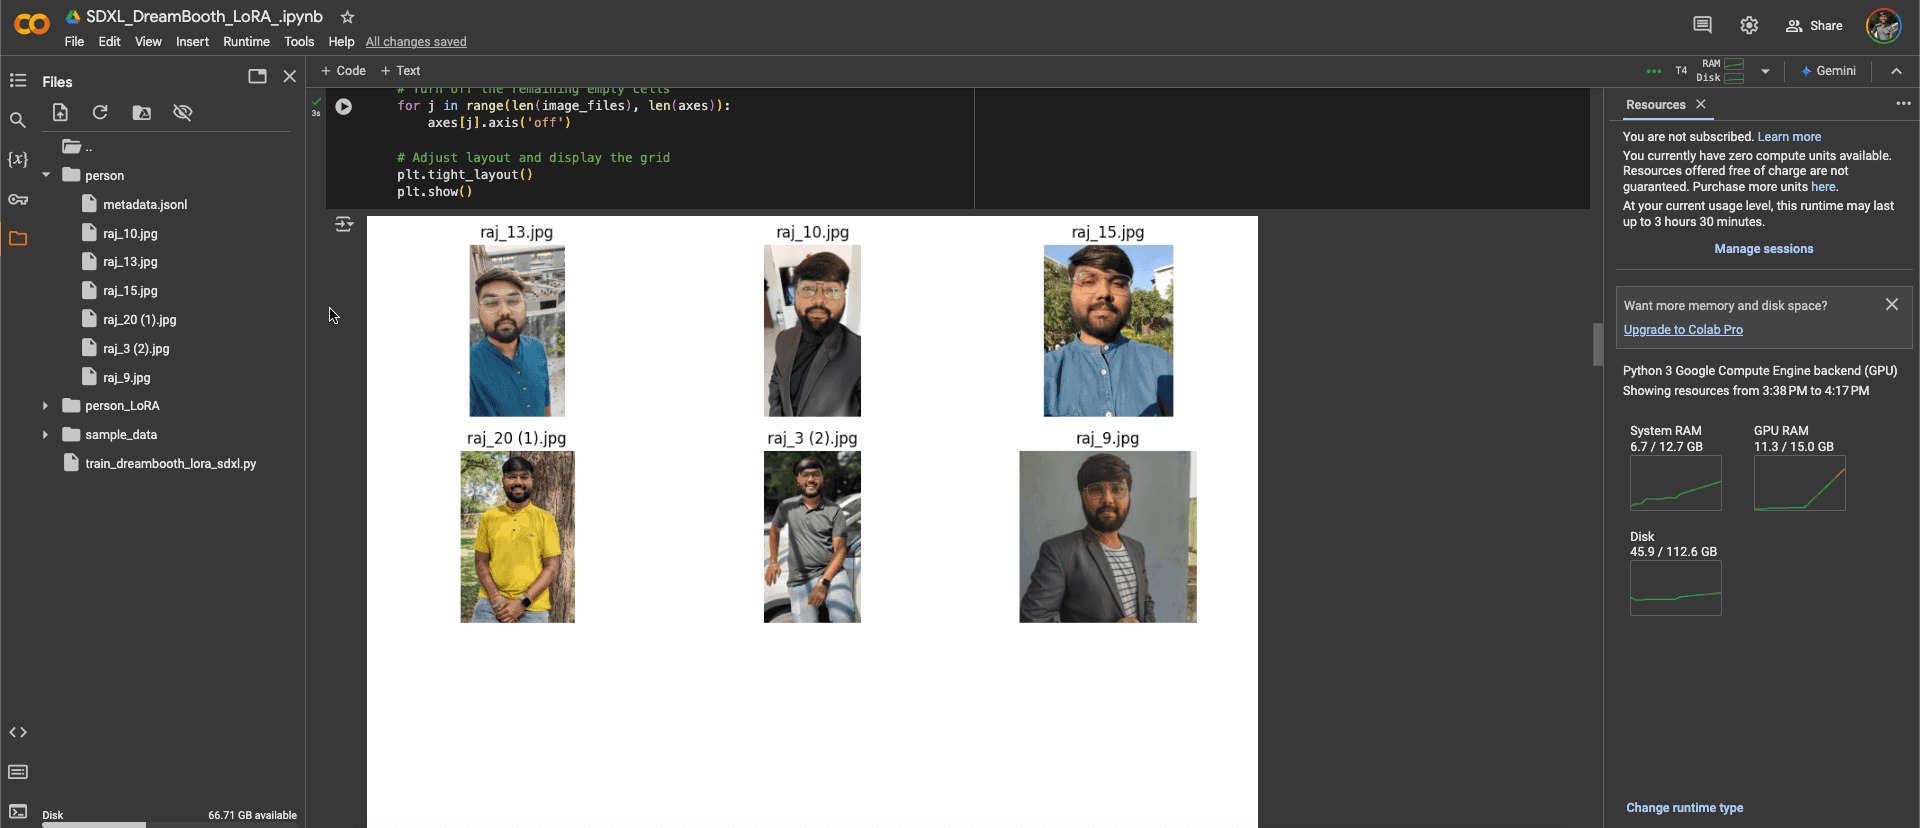Open the table of contents sidebar icon
Screen dimensions: 1920x828
[18, 80]
